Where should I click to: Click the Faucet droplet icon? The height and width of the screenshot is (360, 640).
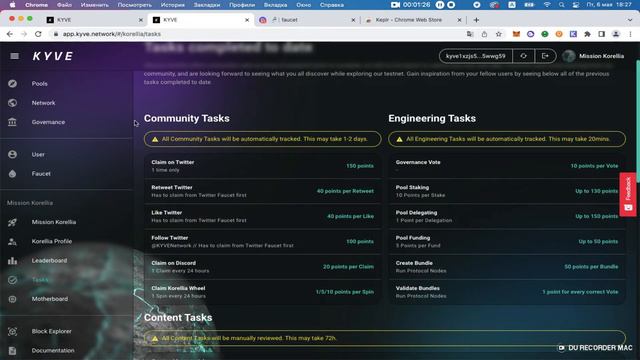coord(13,173)
